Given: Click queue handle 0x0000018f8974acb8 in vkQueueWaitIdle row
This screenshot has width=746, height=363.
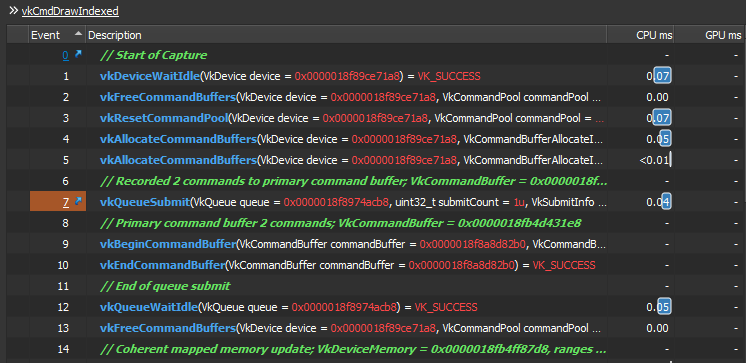Looking at the screenshot, I should tap(344, 307).
